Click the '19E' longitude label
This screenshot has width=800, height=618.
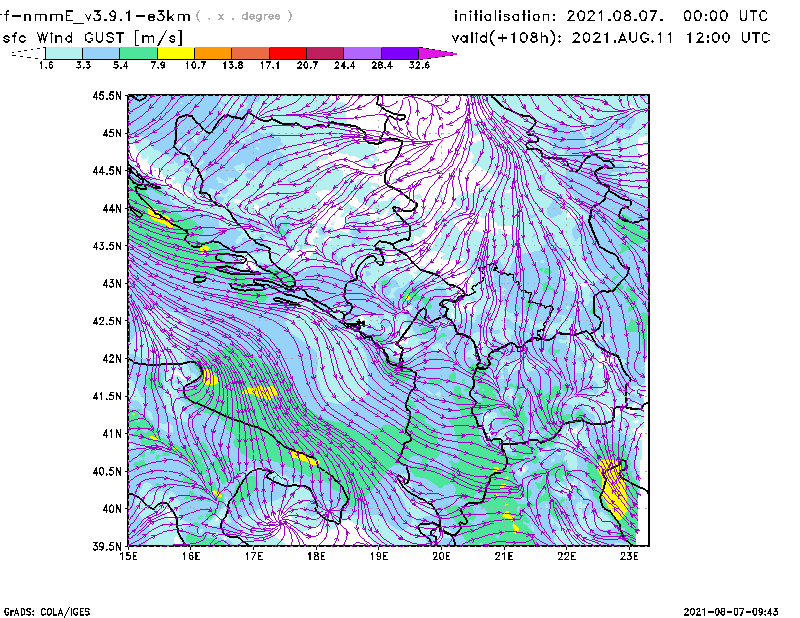pos(379,556)
